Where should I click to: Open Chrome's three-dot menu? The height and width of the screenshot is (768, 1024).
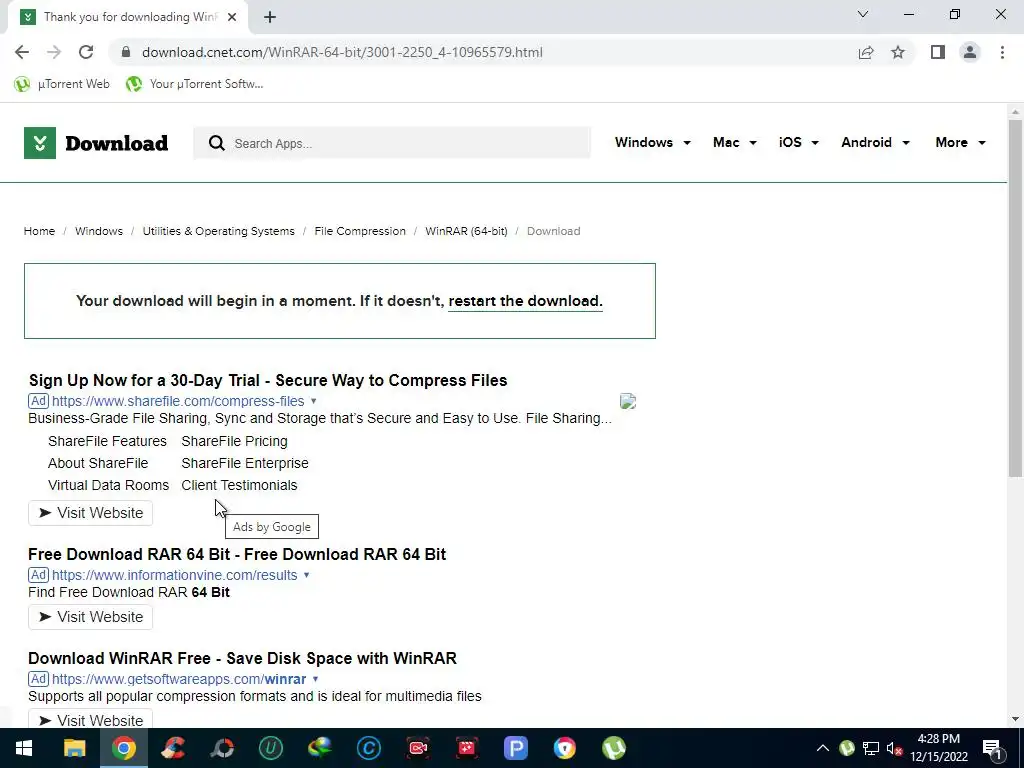(1002, 52)
